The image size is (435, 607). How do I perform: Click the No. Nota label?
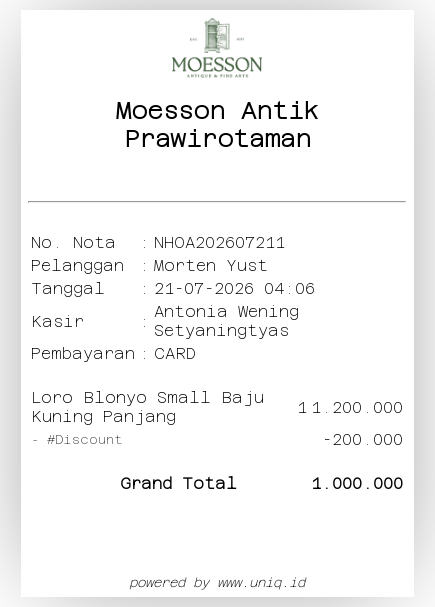(73, 243)
